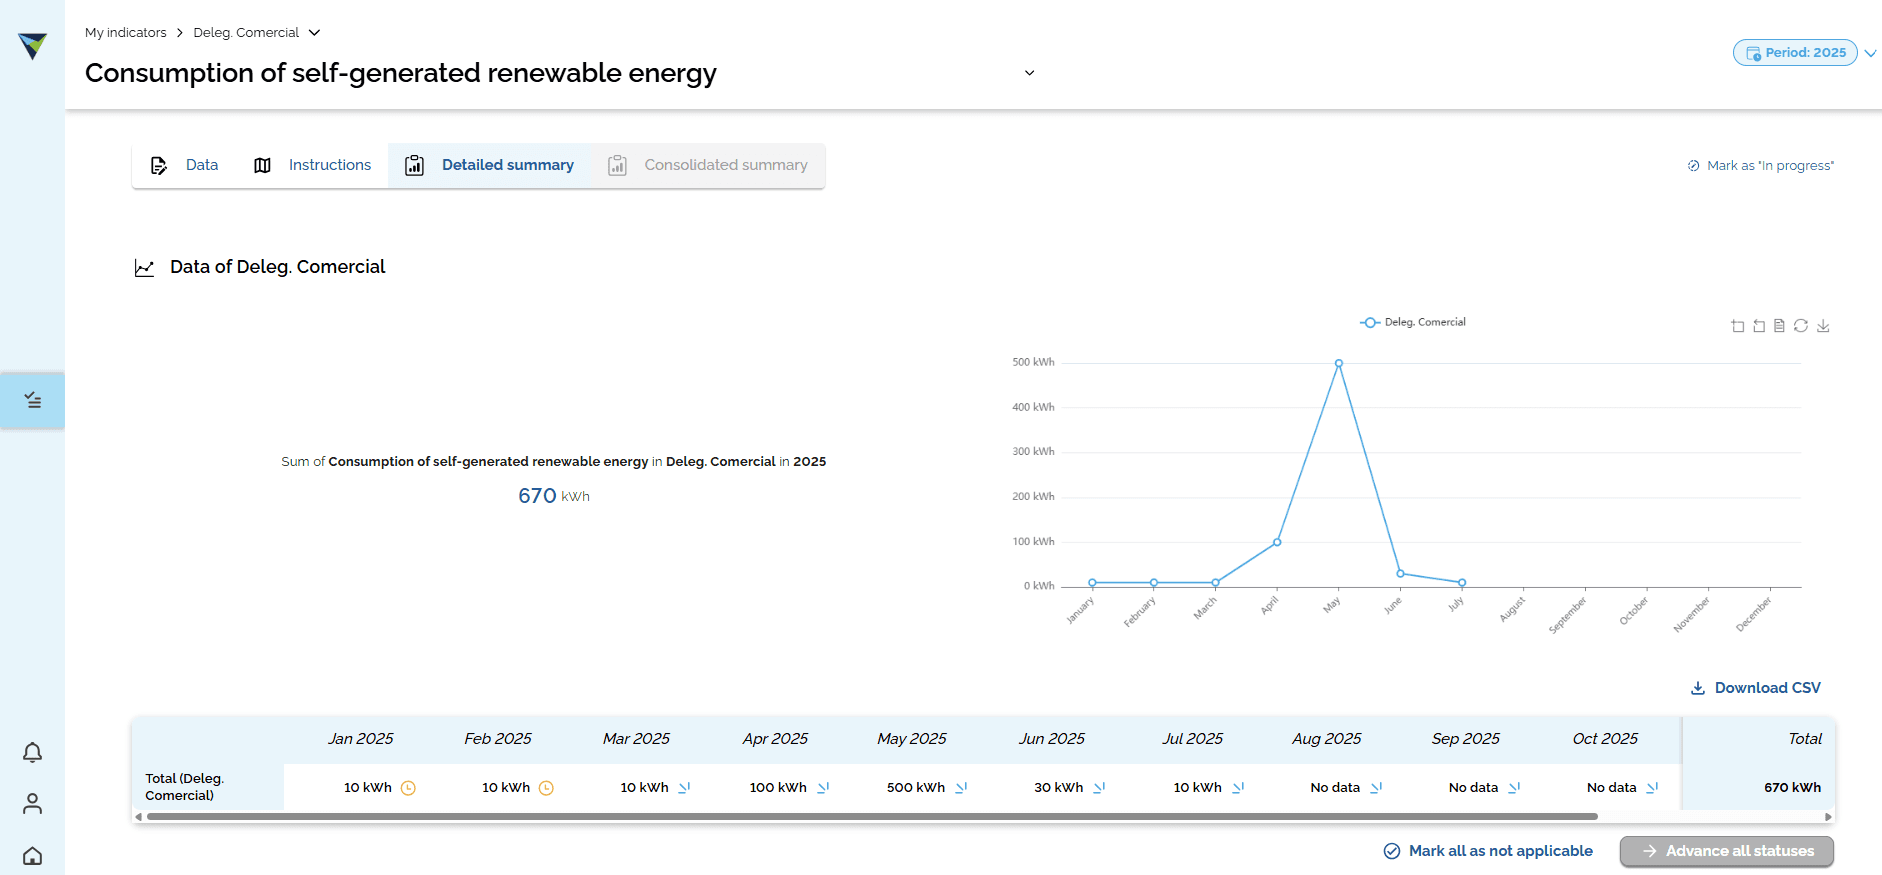
Task: Click the app logo in the sidebar
Action: [32, 46]
